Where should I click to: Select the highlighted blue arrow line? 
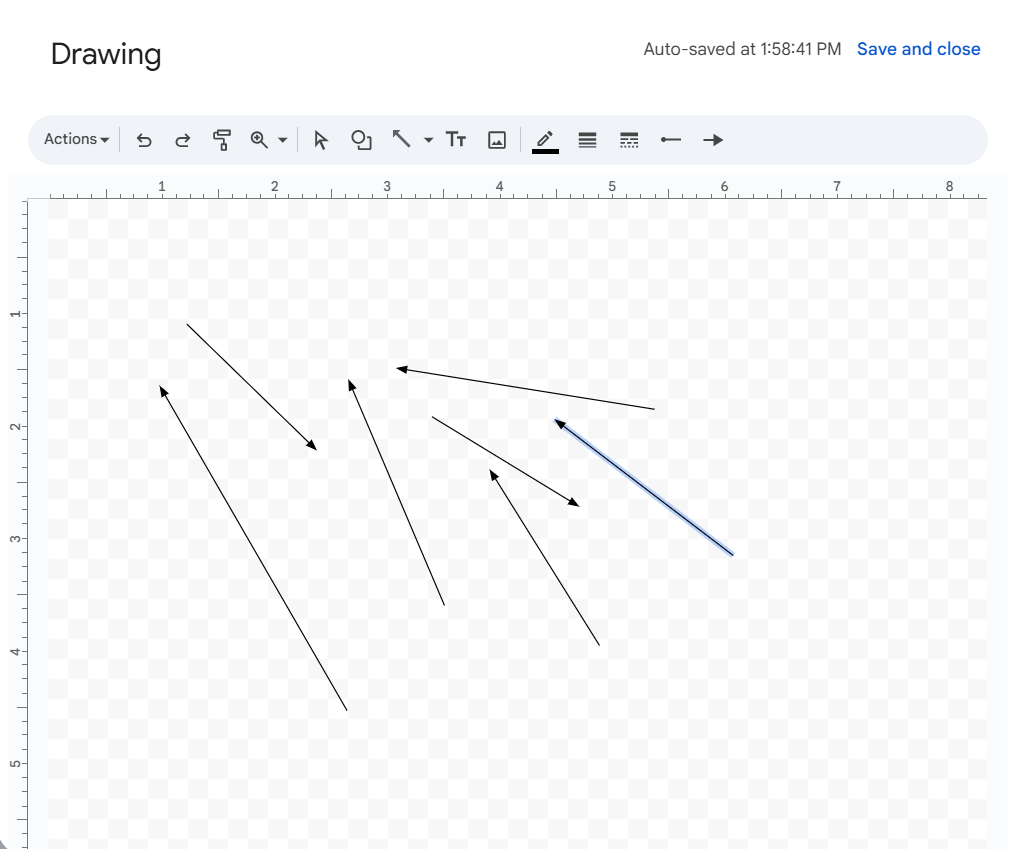coord(645,488)
